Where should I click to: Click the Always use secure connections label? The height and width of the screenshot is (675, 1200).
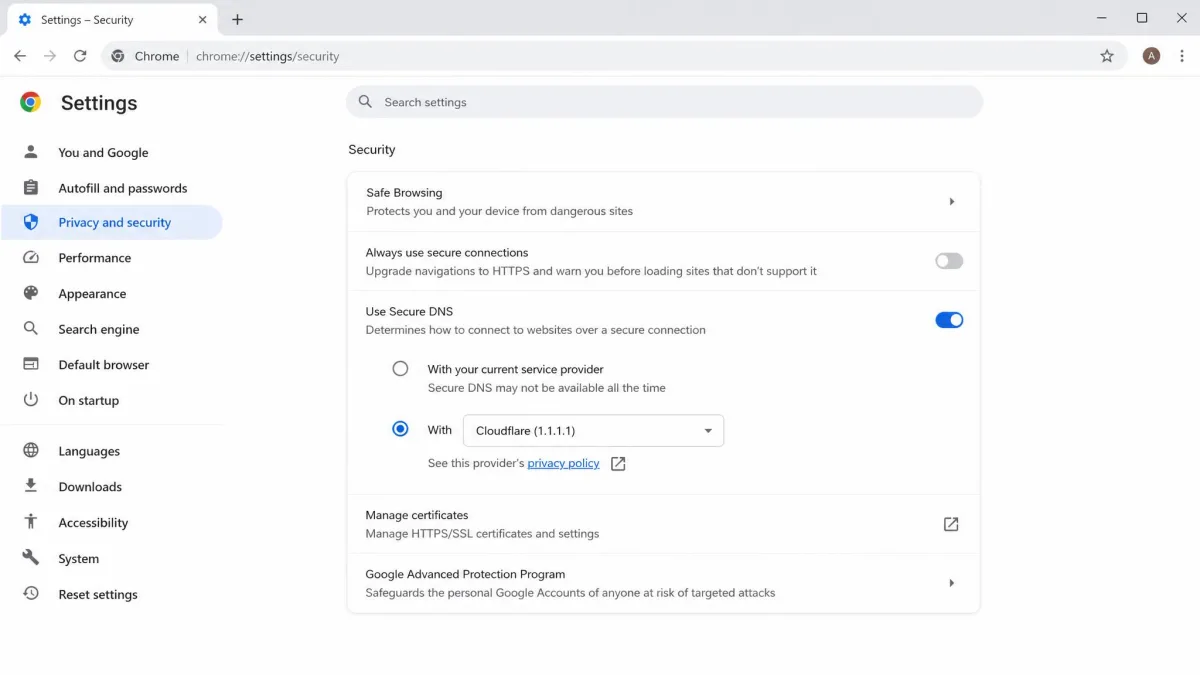(447, 252)
